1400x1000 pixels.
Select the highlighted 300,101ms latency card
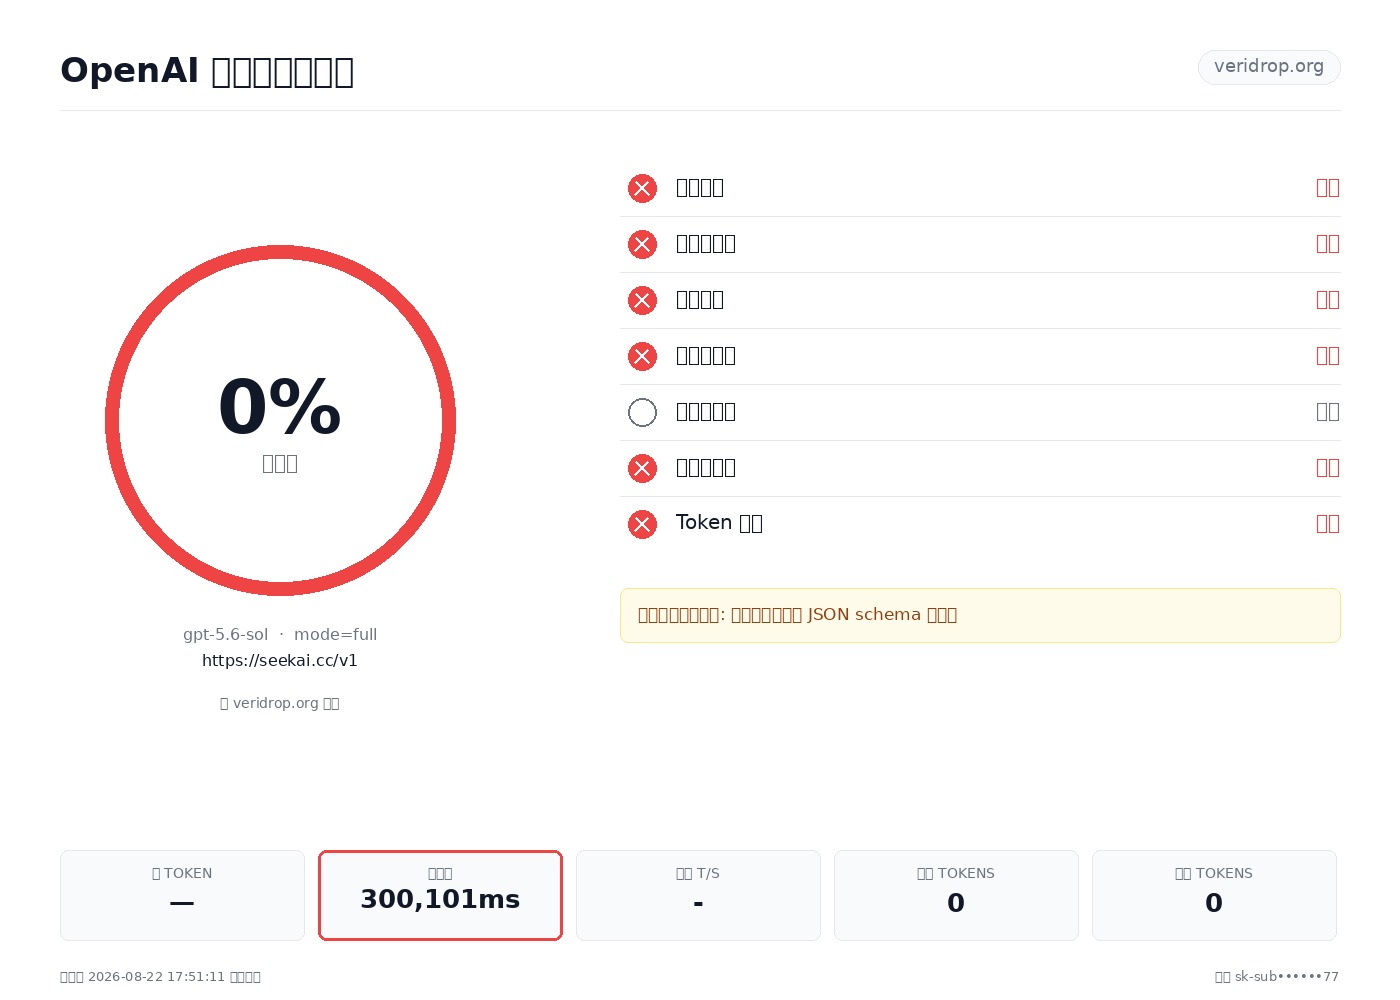point(440,895)
